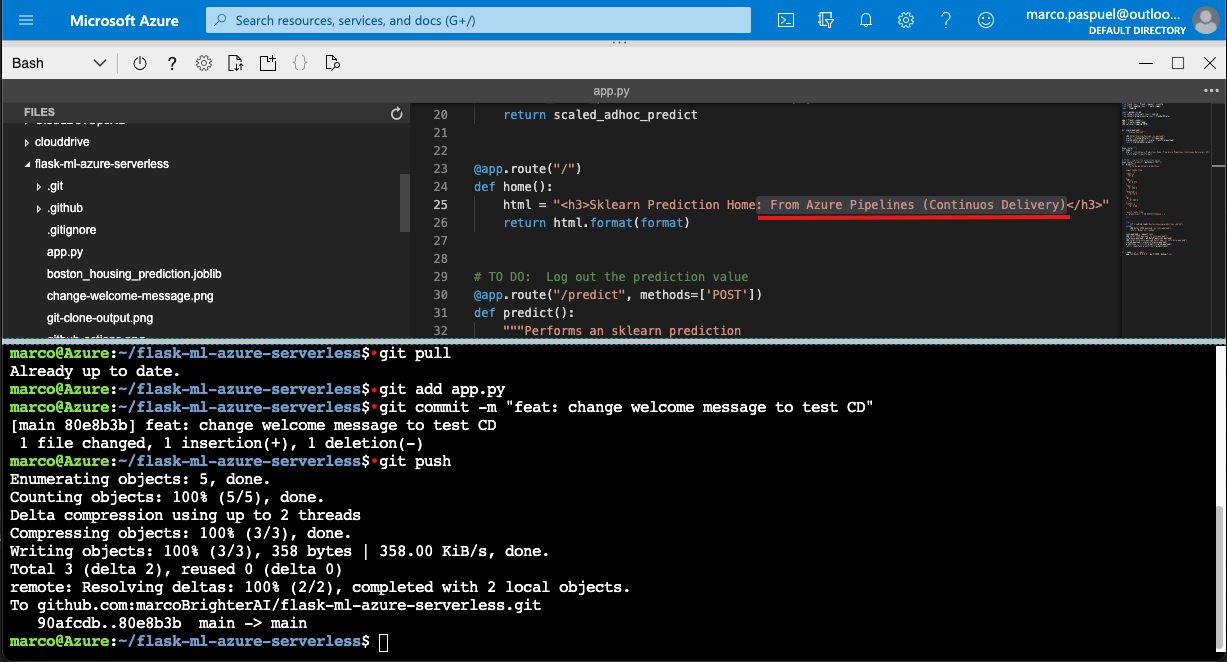Open the top bar help question mark

click(x=946, y=20)
